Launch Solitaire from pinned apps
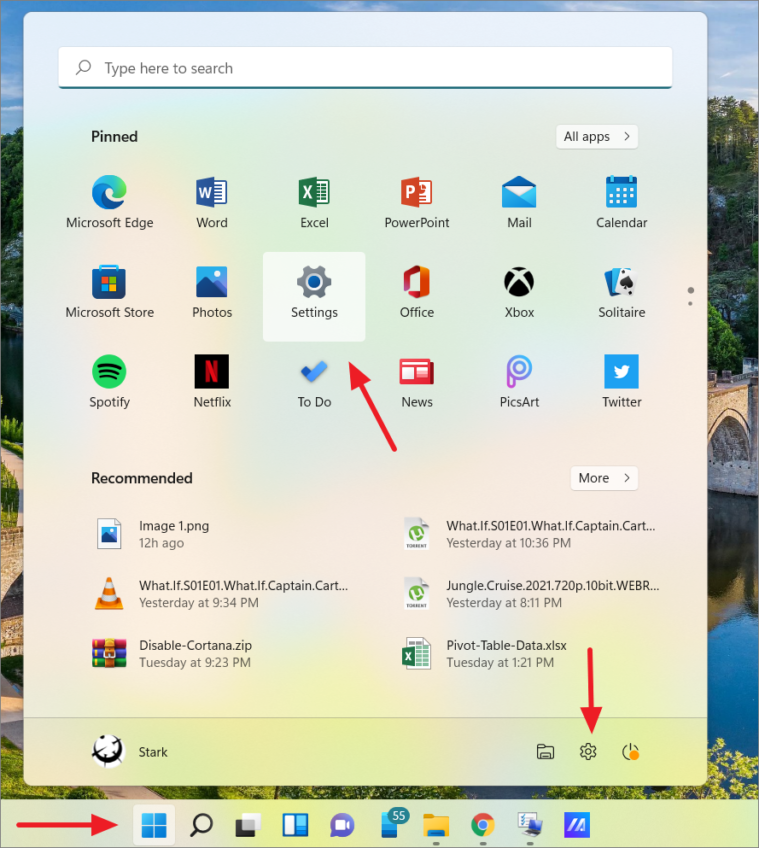Image resolution: width=759 pixels, height=848 pixels. click(x=621, y=292)
